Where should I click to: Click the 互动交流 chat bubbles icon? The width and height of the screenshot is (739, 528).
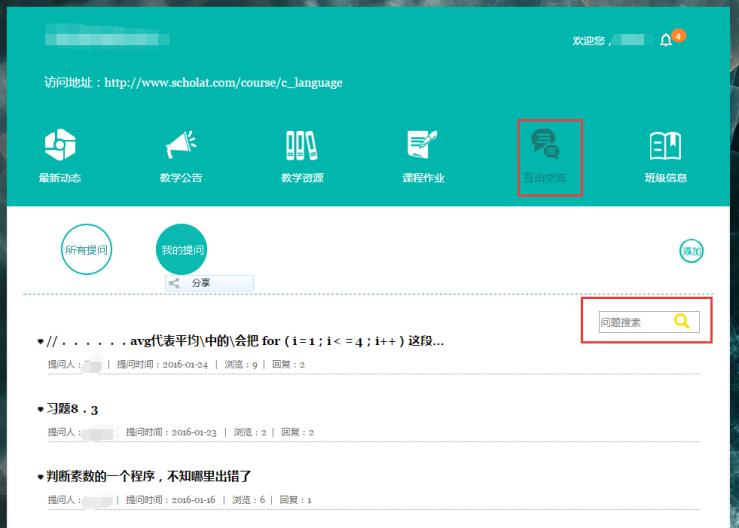[545, 146]
